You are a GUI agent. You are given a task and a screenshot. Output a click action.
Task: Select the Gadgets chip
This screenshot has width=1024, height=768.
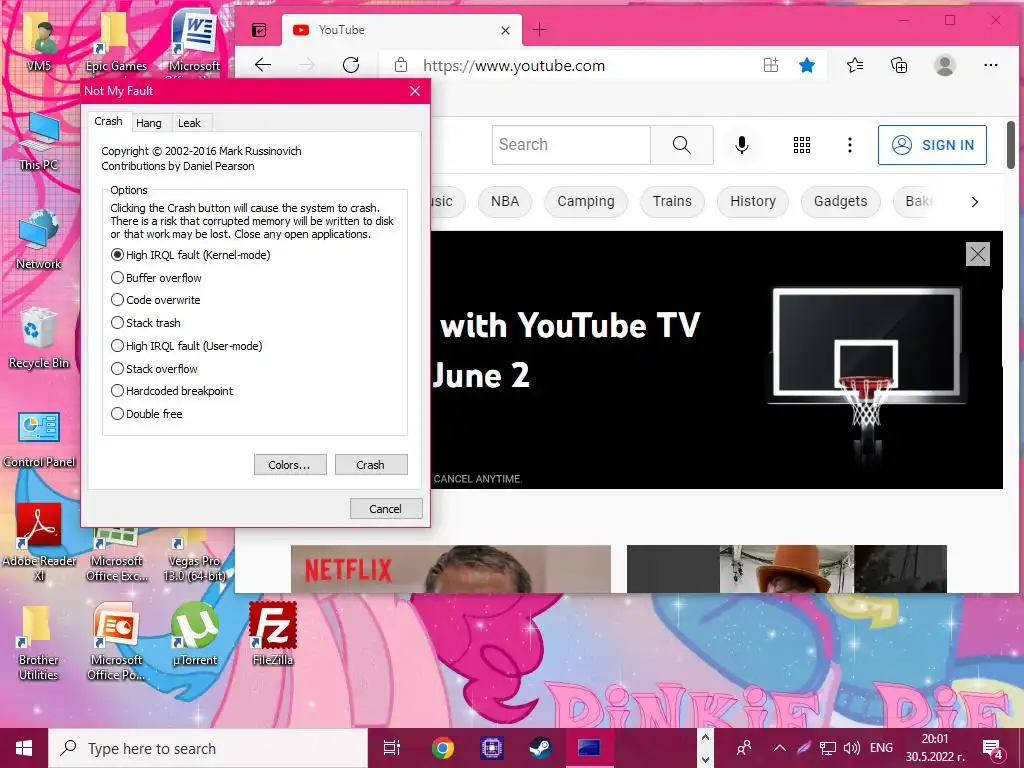pyautogui.click(x=840, y=201)
